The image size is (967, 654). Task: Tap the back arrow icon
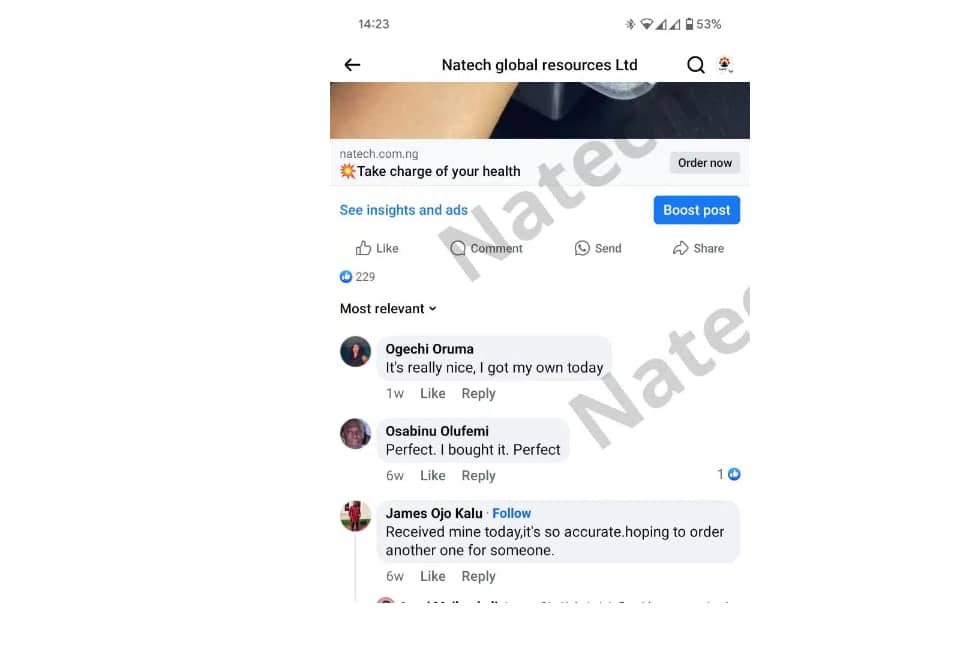pyautogui.click(x=352, y=65)
